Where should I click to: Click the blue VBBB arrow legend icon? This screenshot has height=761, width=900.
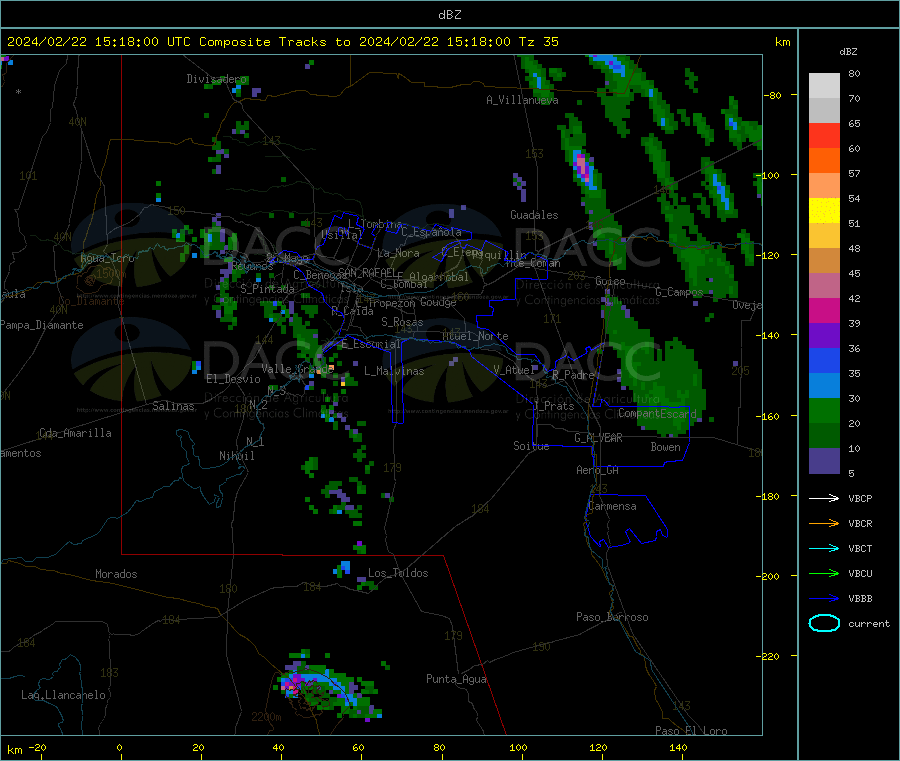824,599
